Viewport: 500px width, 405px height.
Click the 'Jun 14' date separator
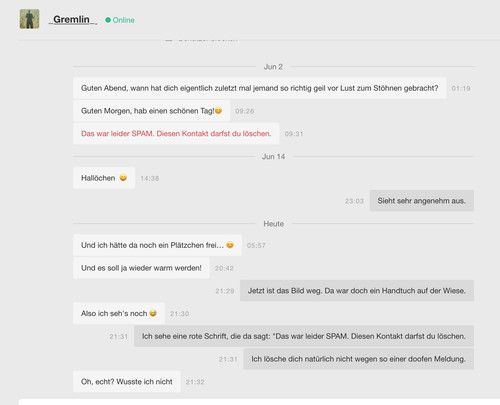click(x=273, y=157)
